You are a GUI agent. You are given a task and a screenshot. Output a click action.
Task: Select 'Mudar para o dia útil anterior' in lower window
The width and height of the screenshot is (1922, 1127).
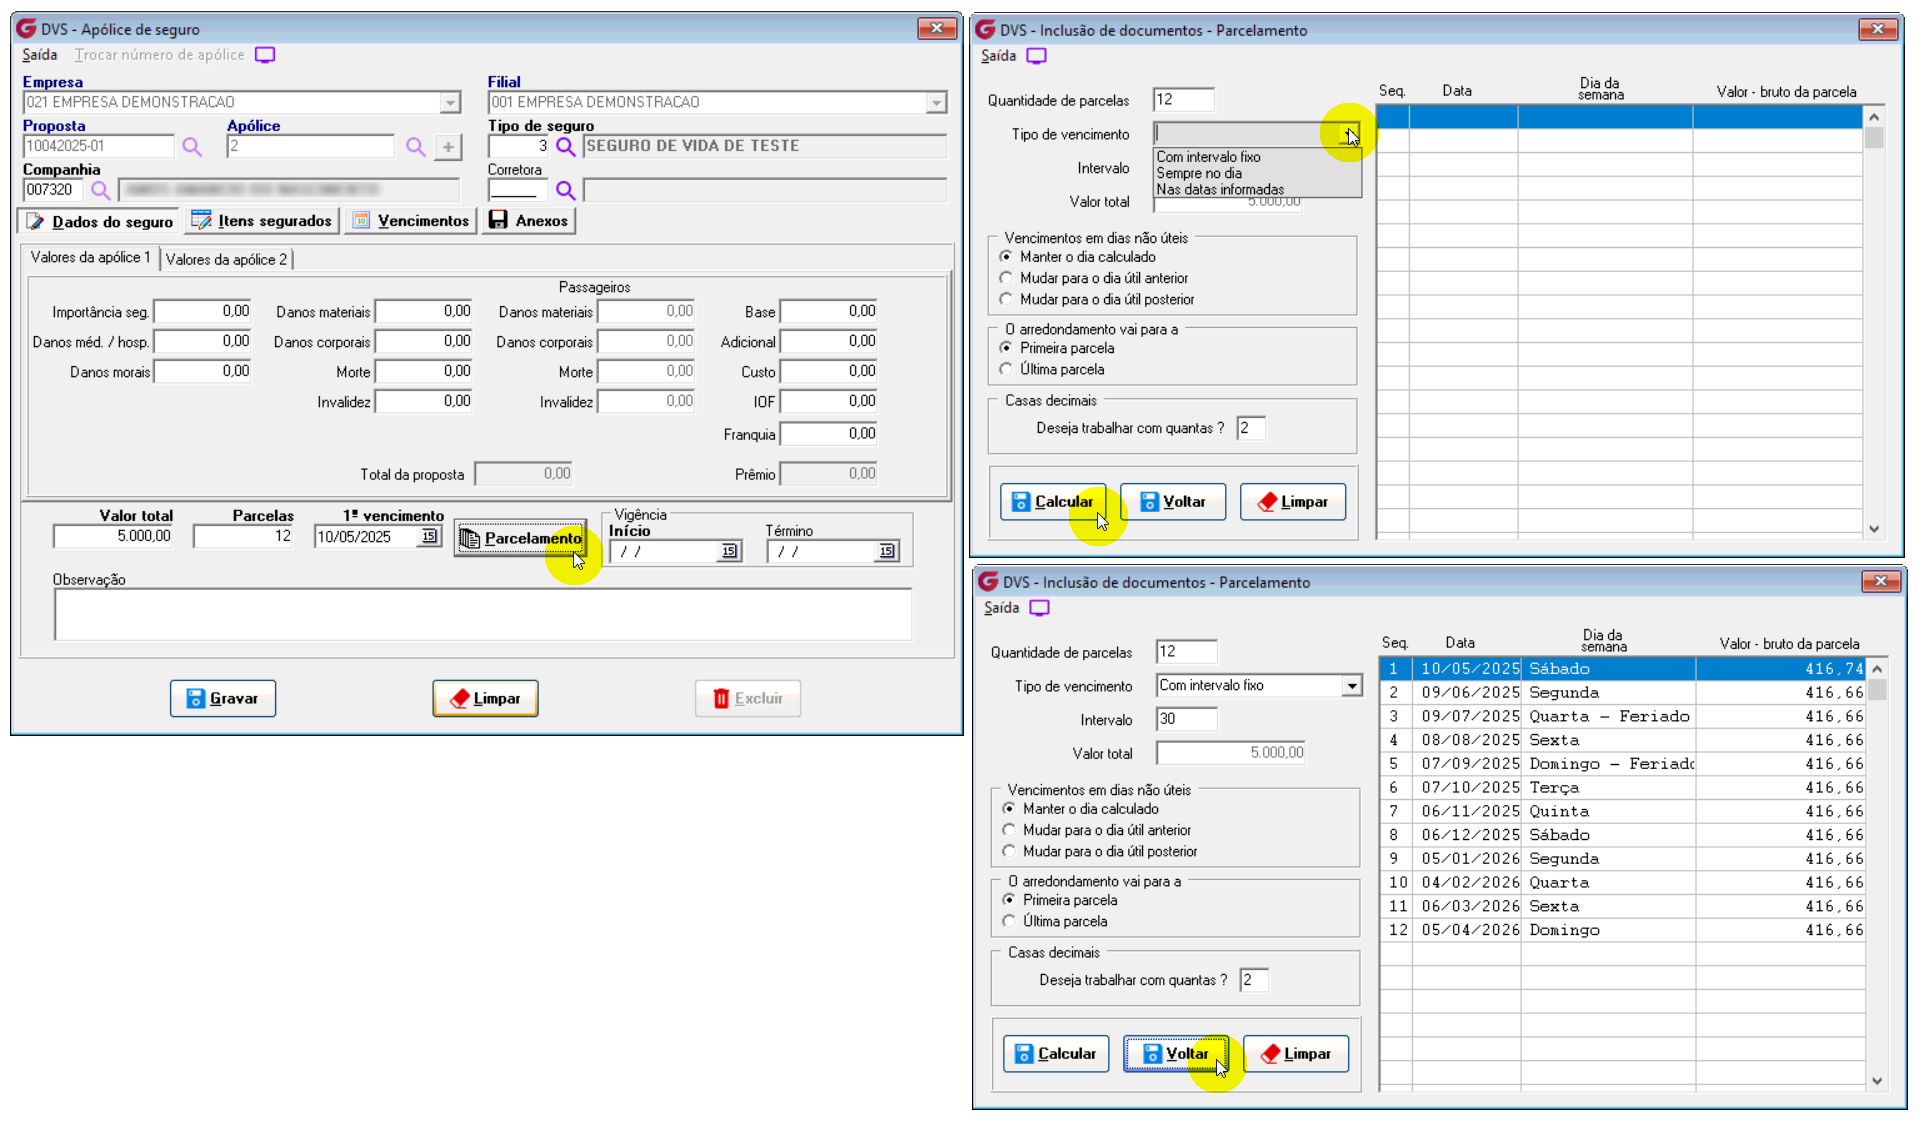click(1009, 830)
